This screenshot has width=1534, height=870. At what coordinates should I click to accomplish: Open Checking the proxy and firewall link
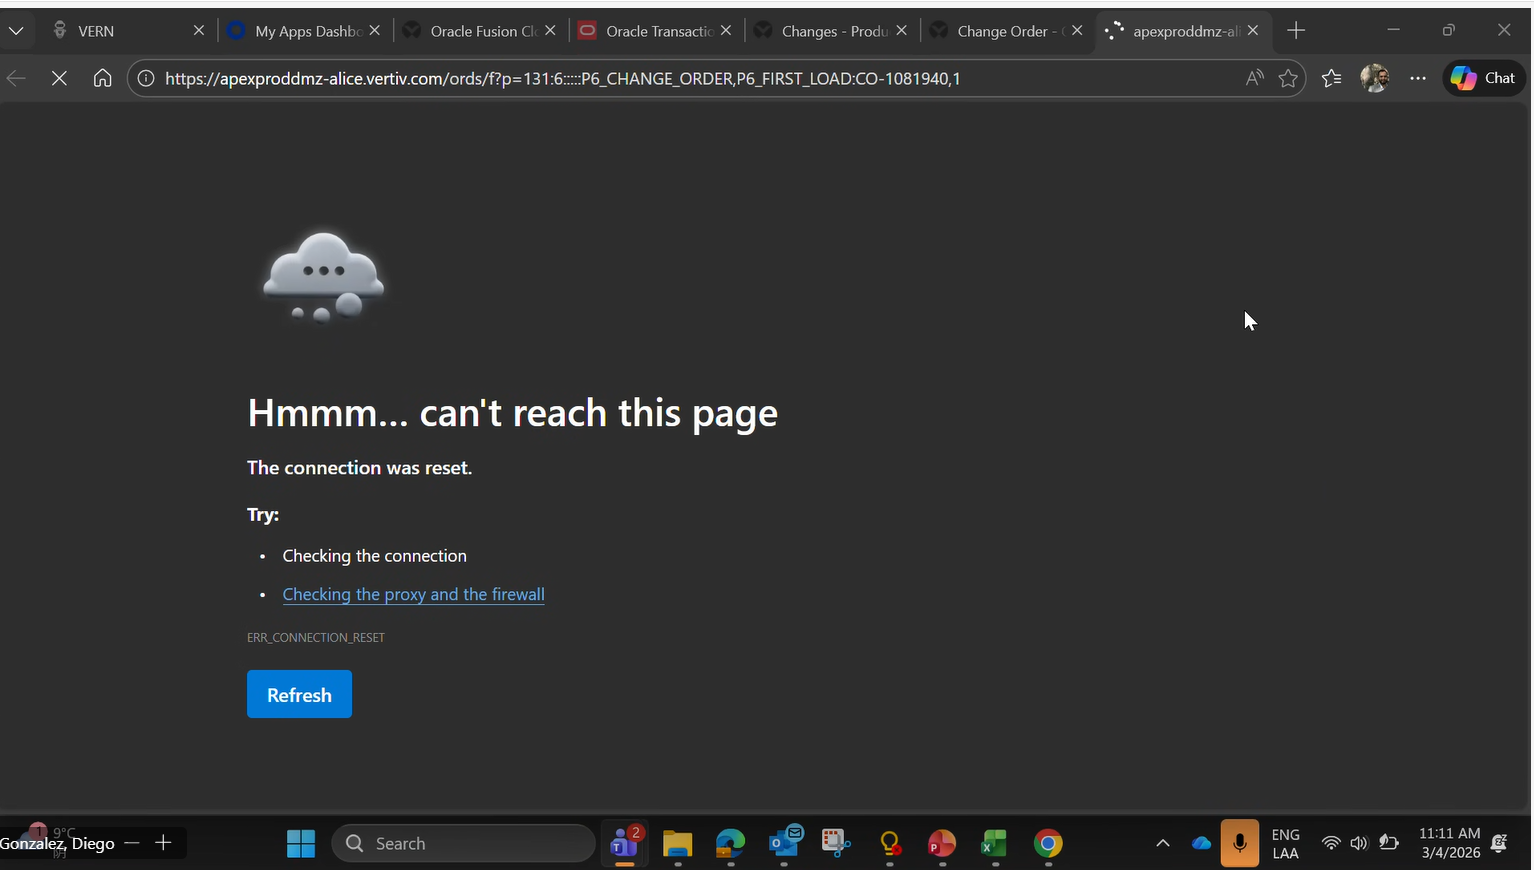tap(413, 594)
